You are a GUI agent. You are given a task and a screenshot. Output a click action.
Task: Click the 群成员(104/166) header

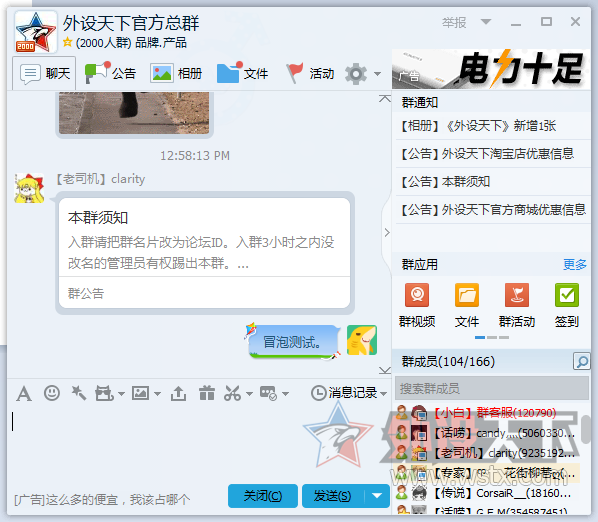[448, 361]
